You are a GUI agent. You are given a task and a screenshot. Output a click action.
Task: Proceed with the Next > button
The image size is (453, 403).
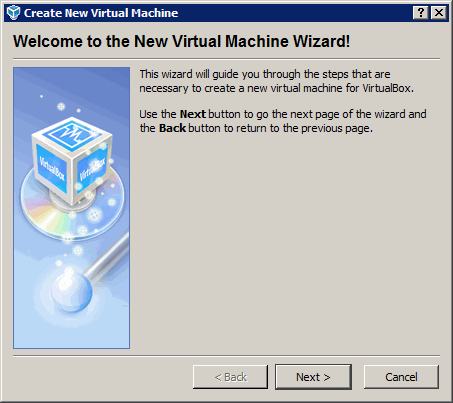pyautogui.click(x=313, y=377)
